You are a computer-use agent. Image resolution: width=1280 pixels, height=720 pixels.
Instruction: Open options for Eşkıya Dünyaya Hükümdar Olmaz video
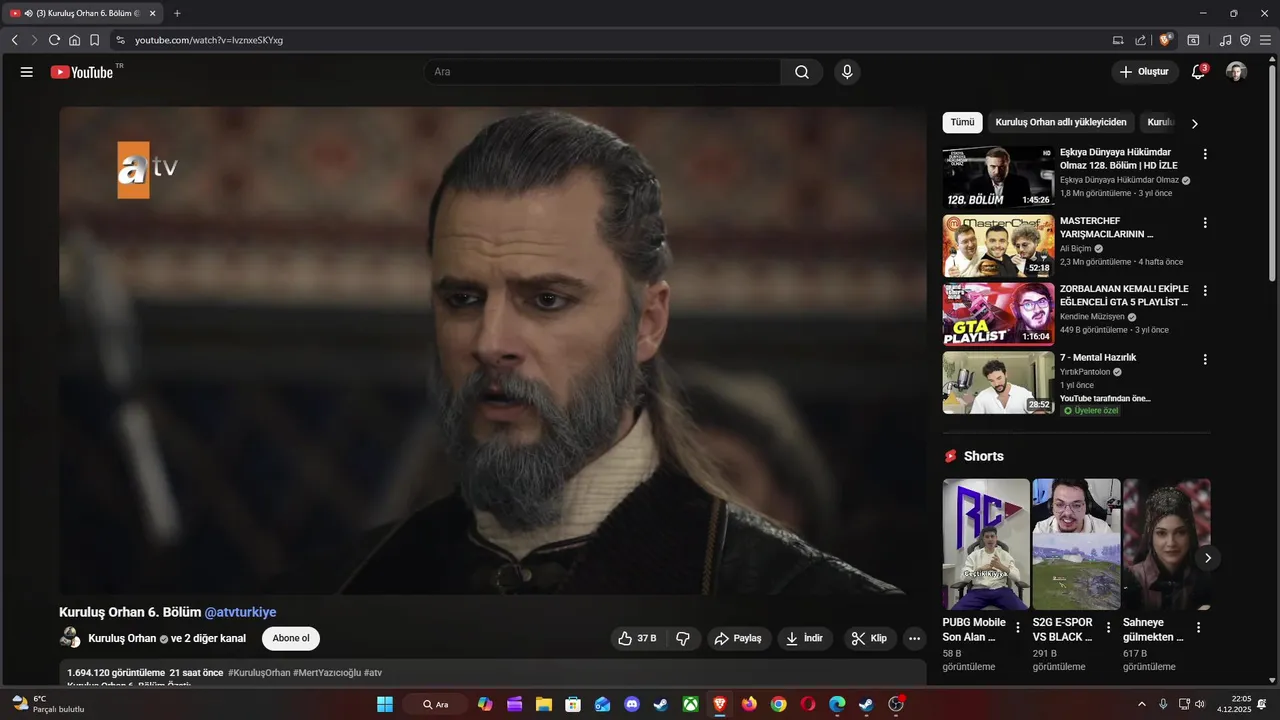(x=1205, y=154)
